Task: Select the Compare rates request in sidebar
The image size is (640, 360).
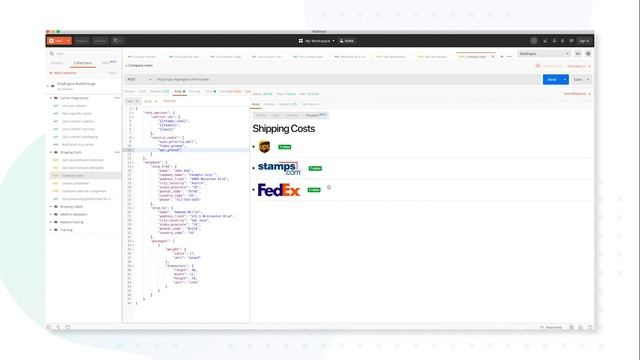Action: point(85,176)
